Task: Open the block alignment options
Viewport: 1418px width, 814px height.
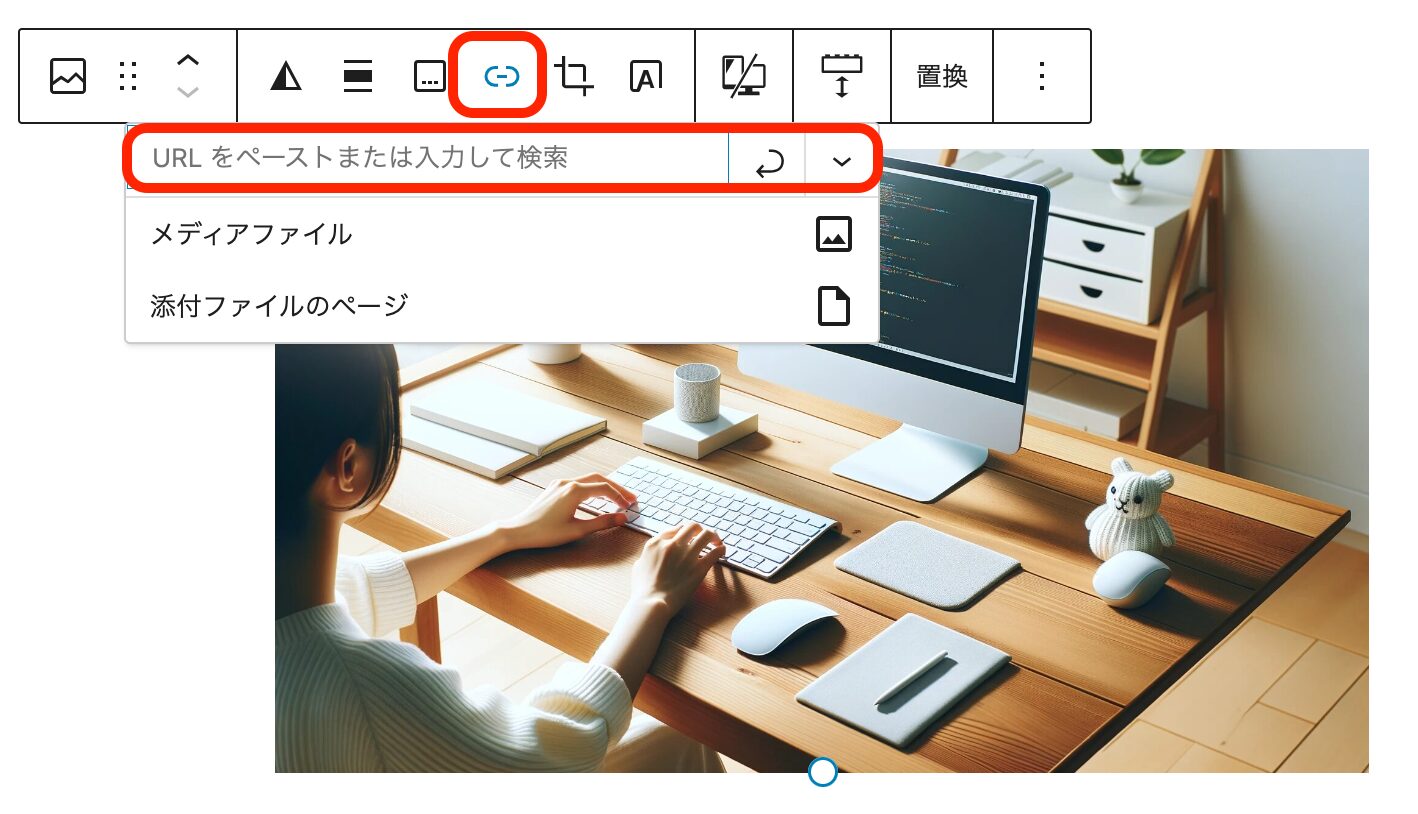Action: (x=358, y=76)
